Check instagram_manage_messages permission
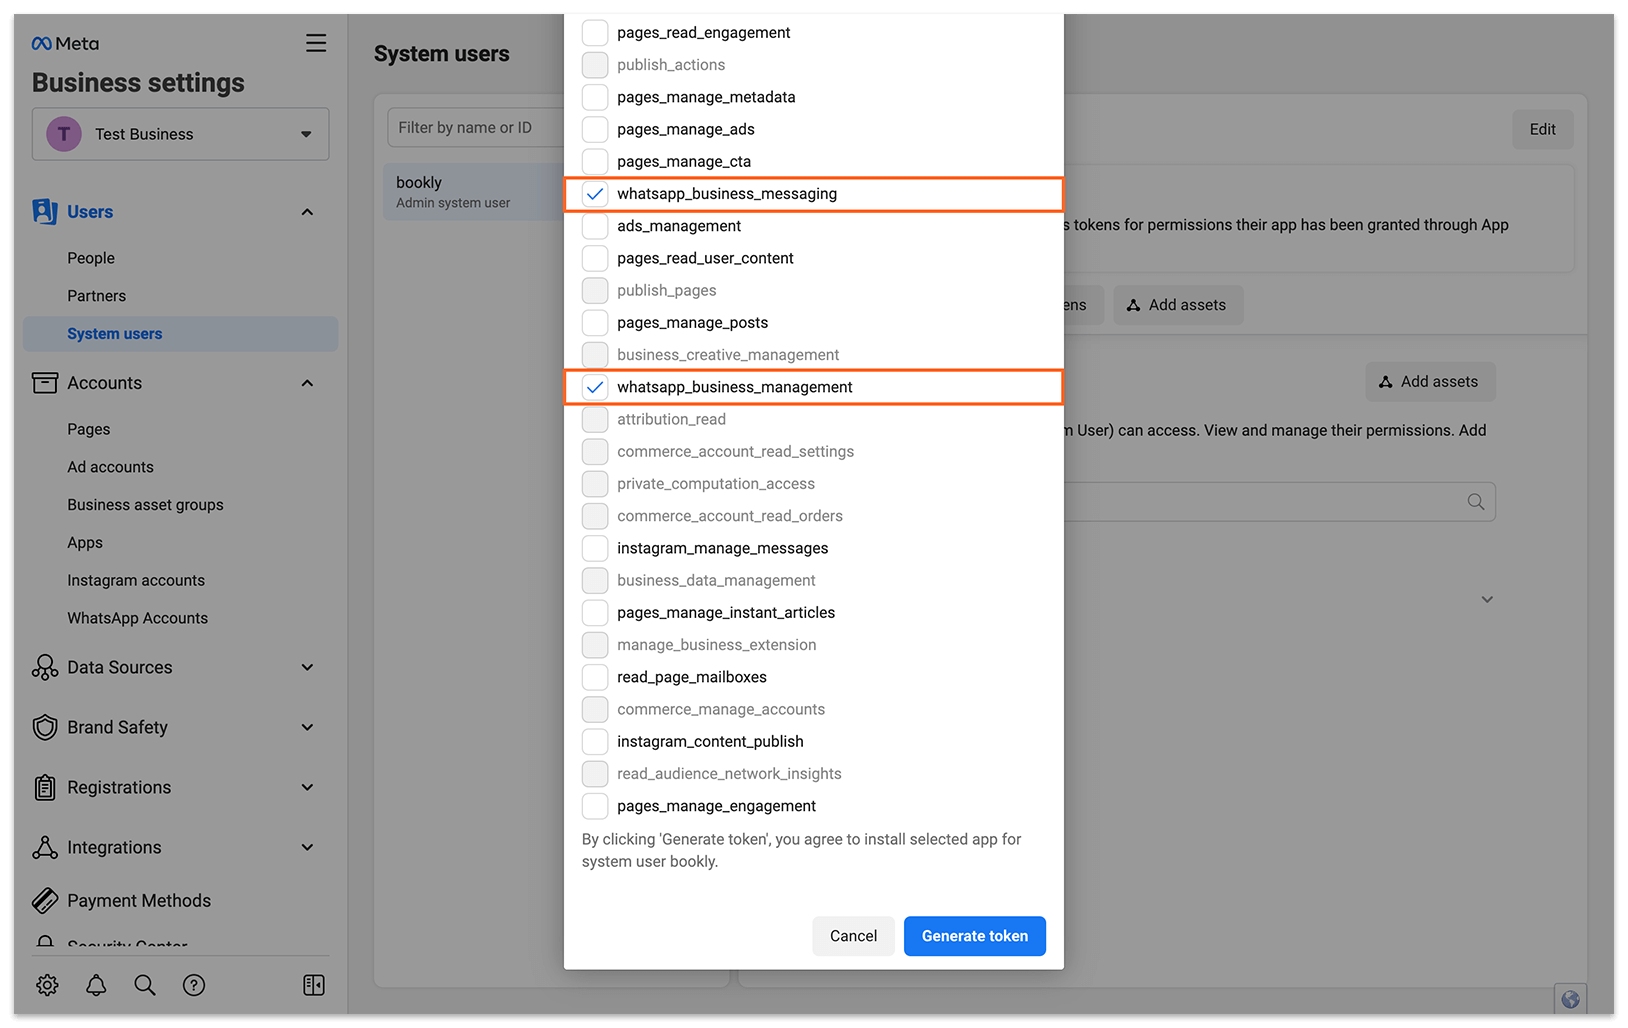This screenshot has width=1628, height=1028. point(595,548)
